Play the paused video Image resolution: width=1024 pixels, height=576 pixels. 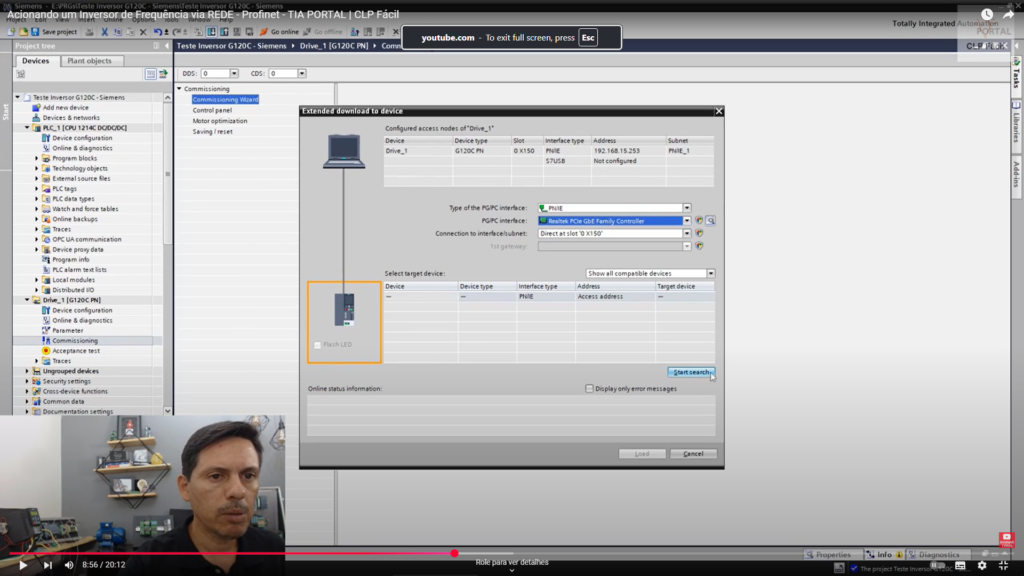click(23, 565)
